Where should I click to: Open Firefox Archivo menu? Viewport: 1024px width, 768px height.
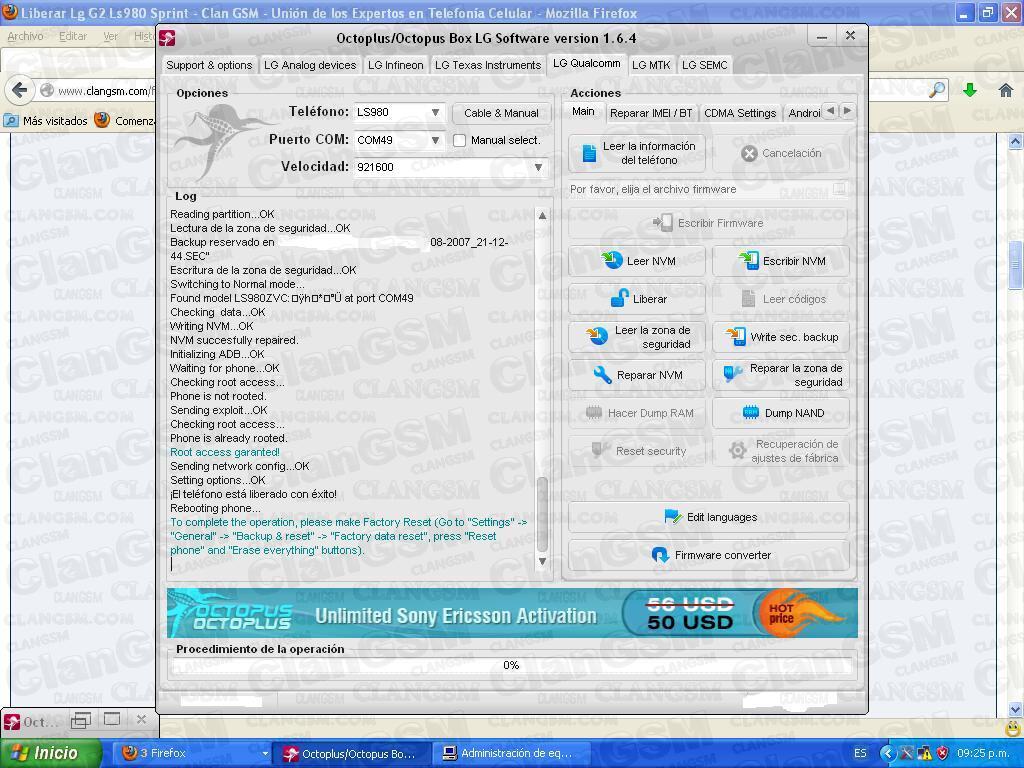point(25,37)
